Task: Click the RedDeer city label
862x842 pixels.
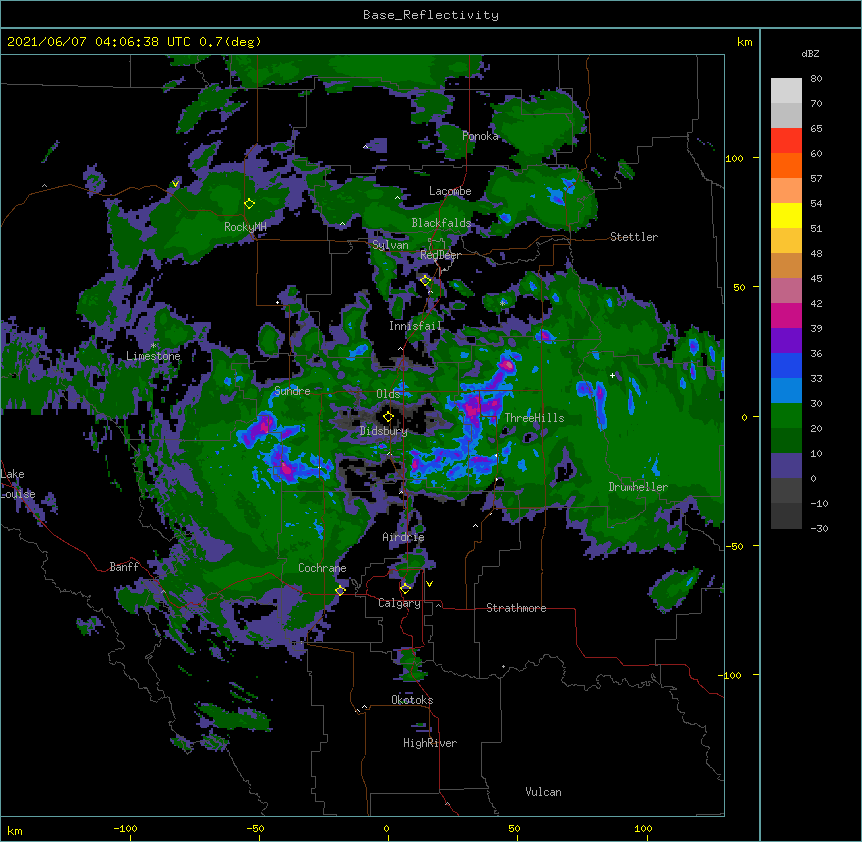Action: (440, 255)
